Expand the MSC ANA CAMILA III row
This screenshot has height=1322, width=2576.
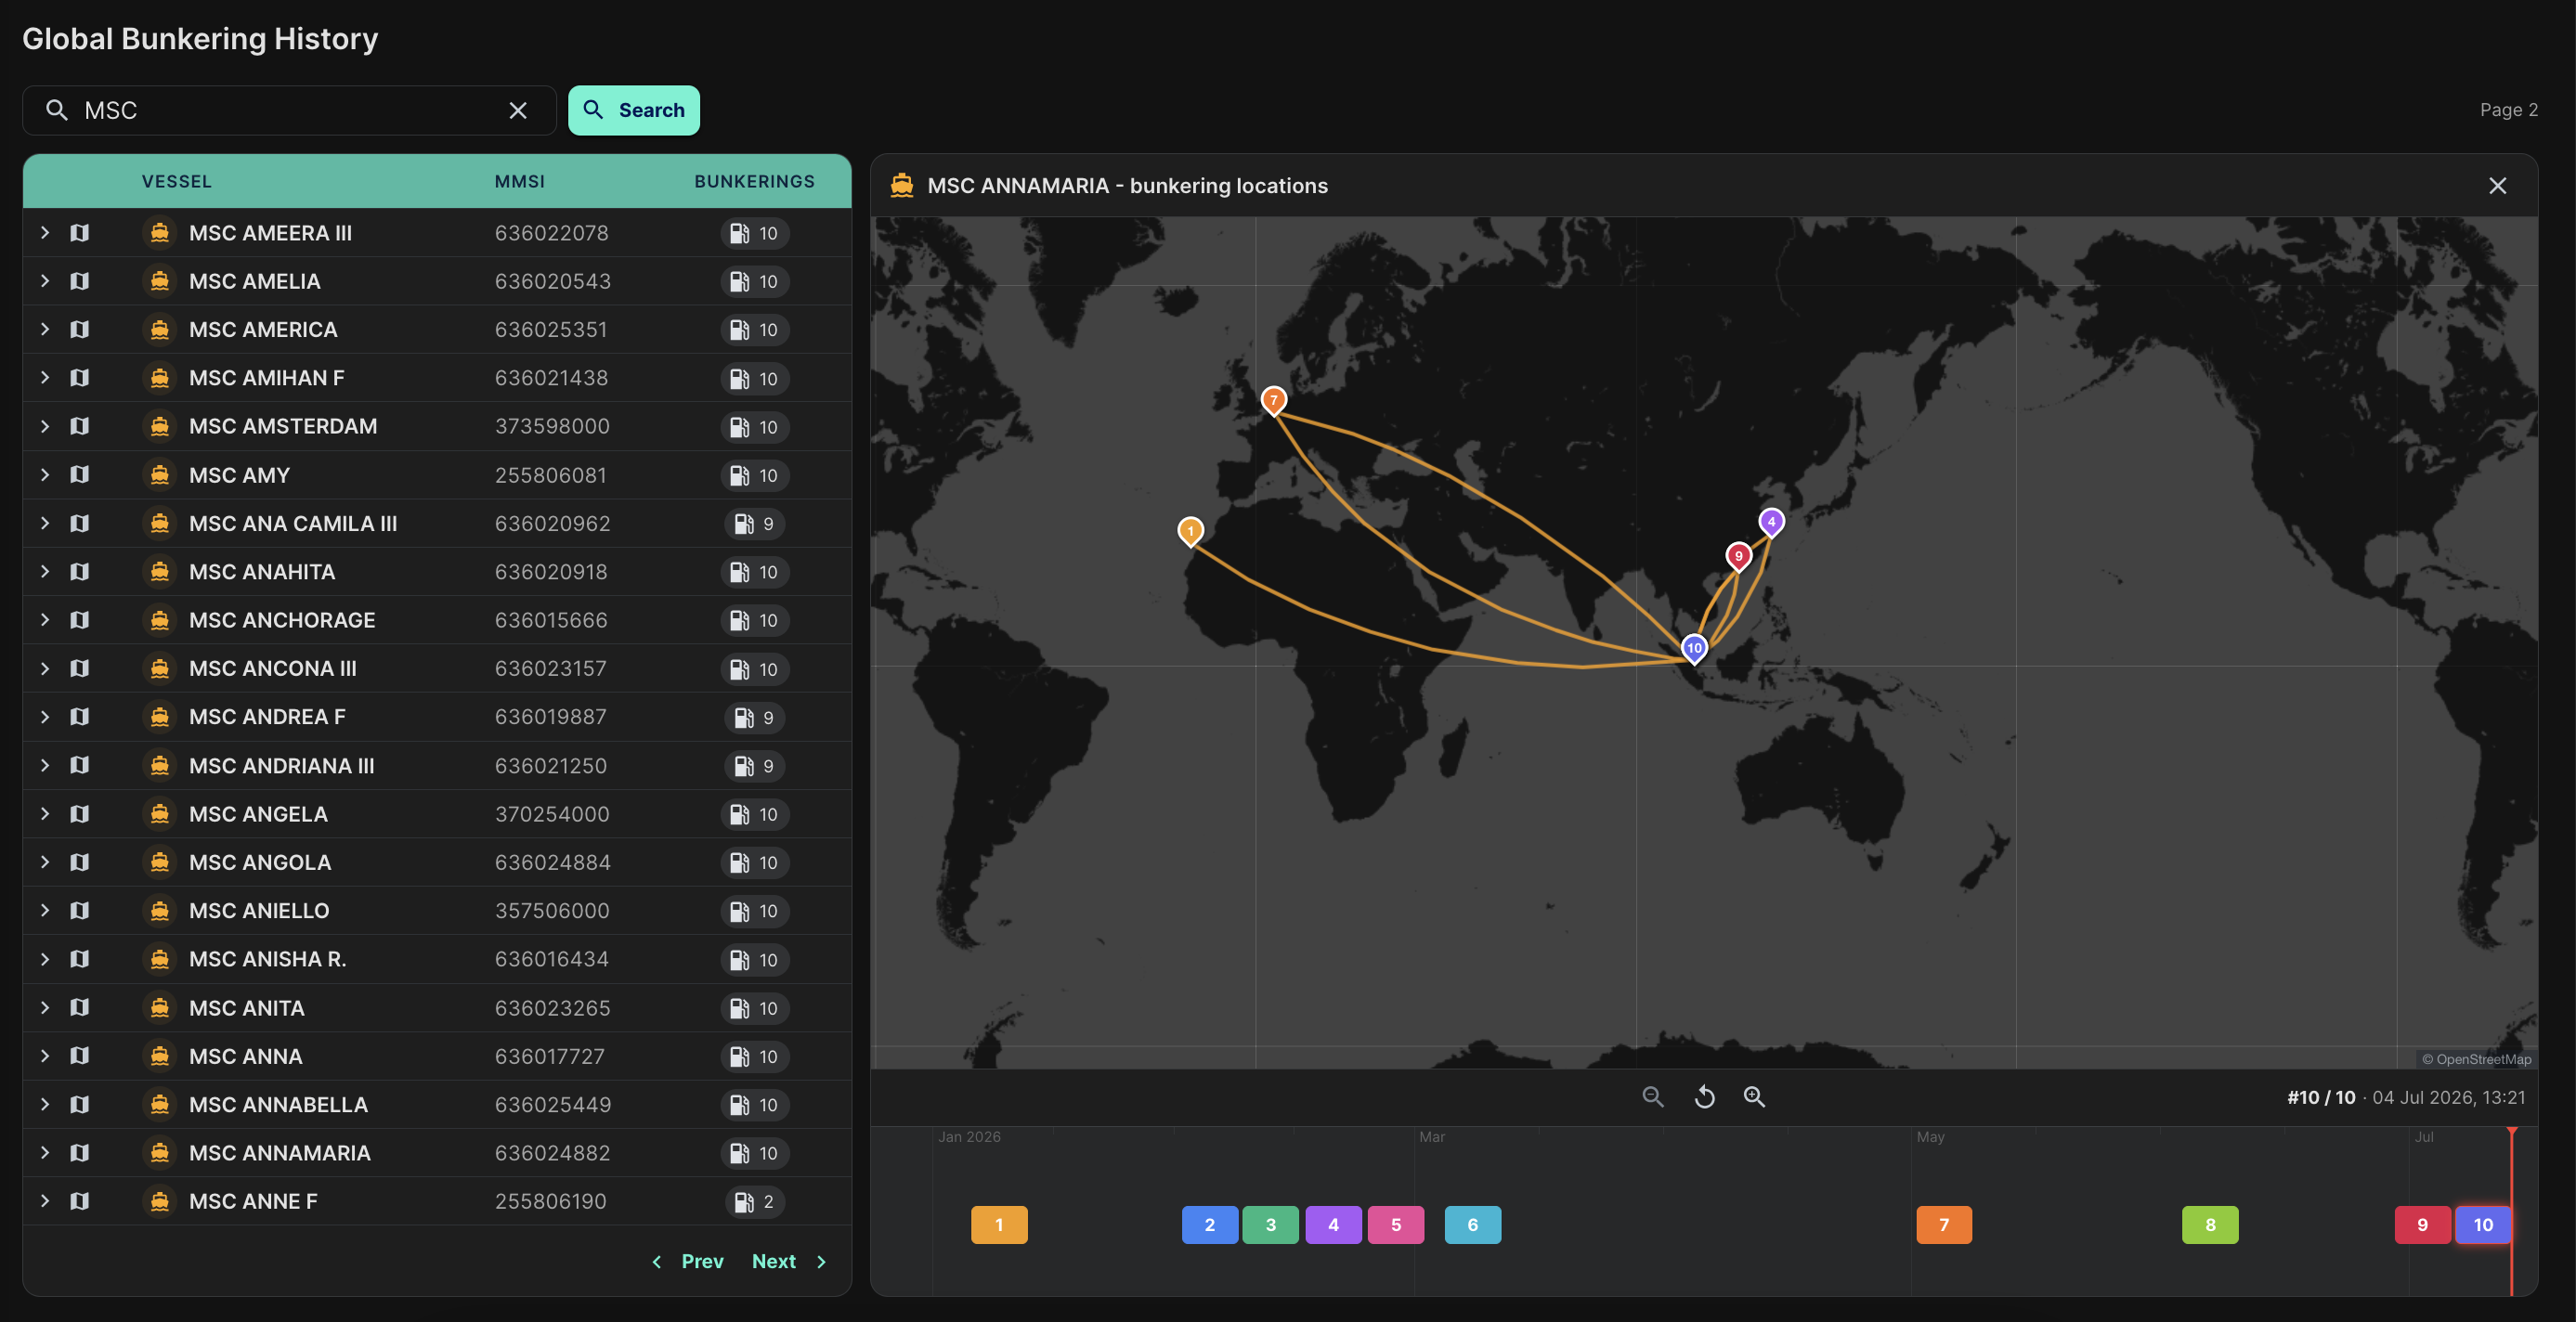(45, 523)
